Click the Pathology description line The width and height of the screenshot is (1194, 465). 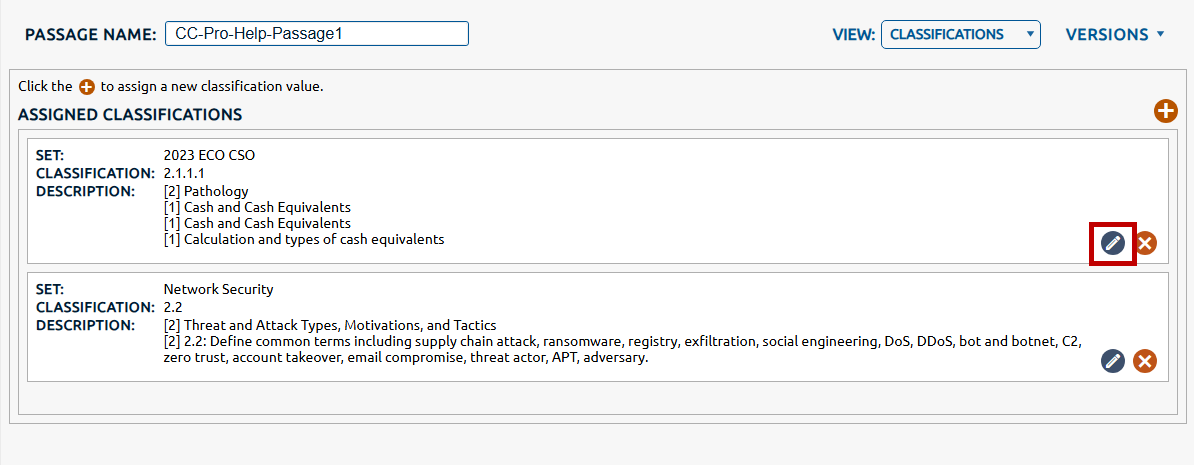206,191
